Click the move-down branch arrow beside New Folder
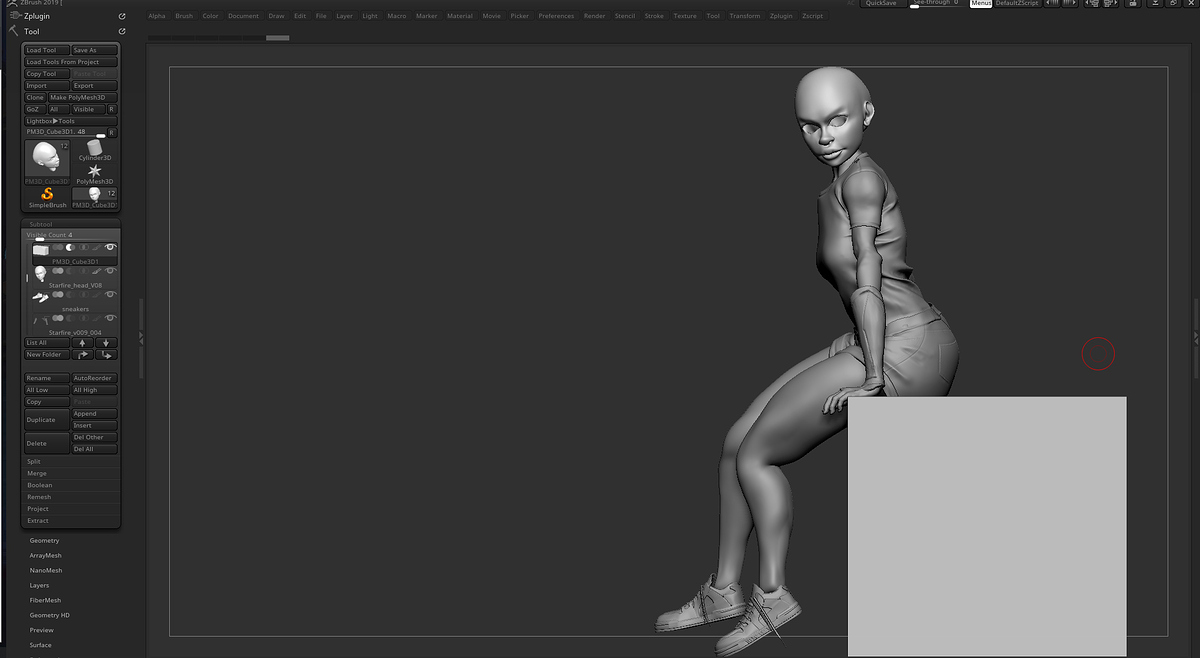 tap(106, 355)
